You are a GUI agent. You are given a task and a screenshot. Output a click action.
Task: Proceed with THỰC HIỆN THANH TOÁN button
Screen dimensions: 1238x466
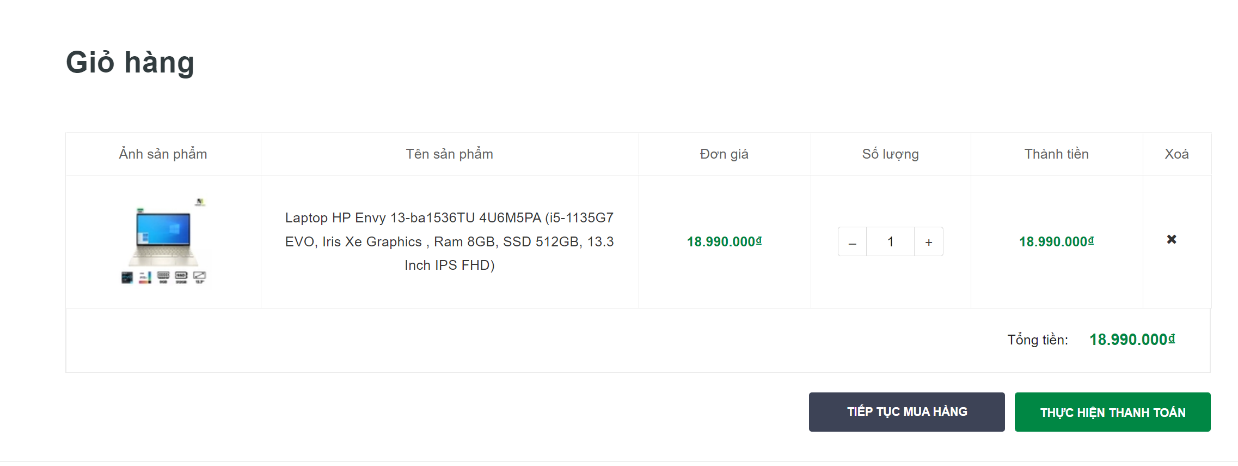coord(1112,412)
